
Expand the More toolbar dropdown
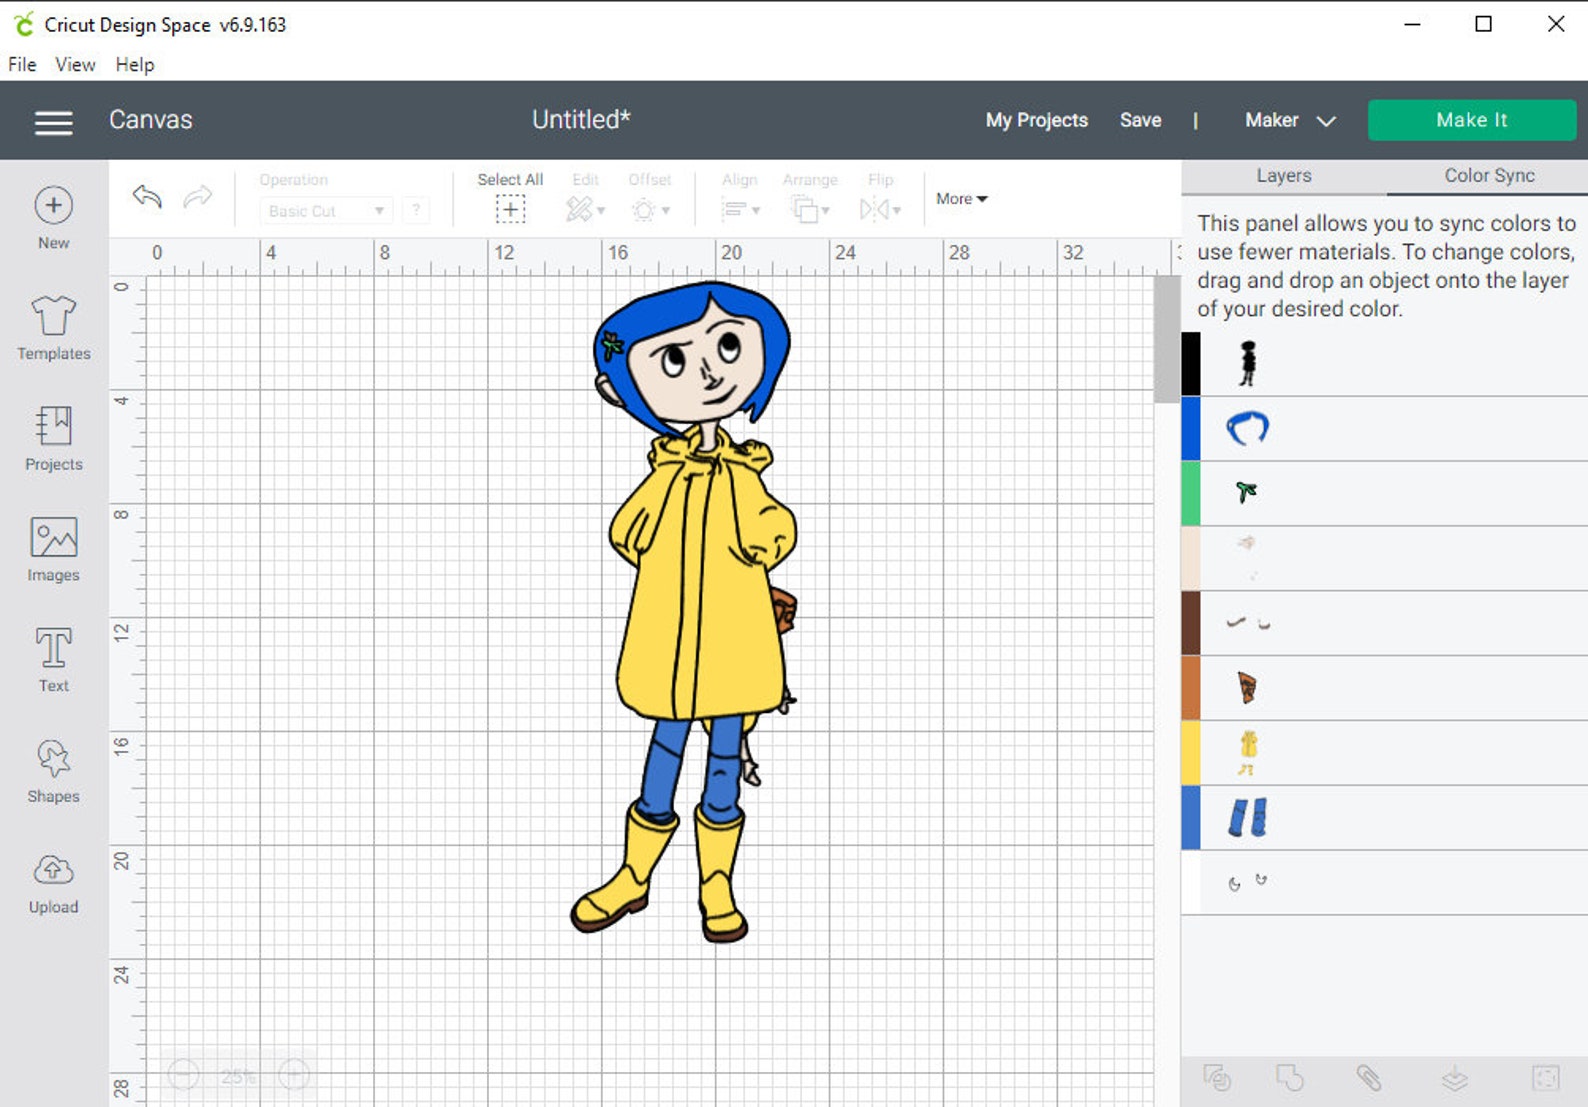pos(961,199)
